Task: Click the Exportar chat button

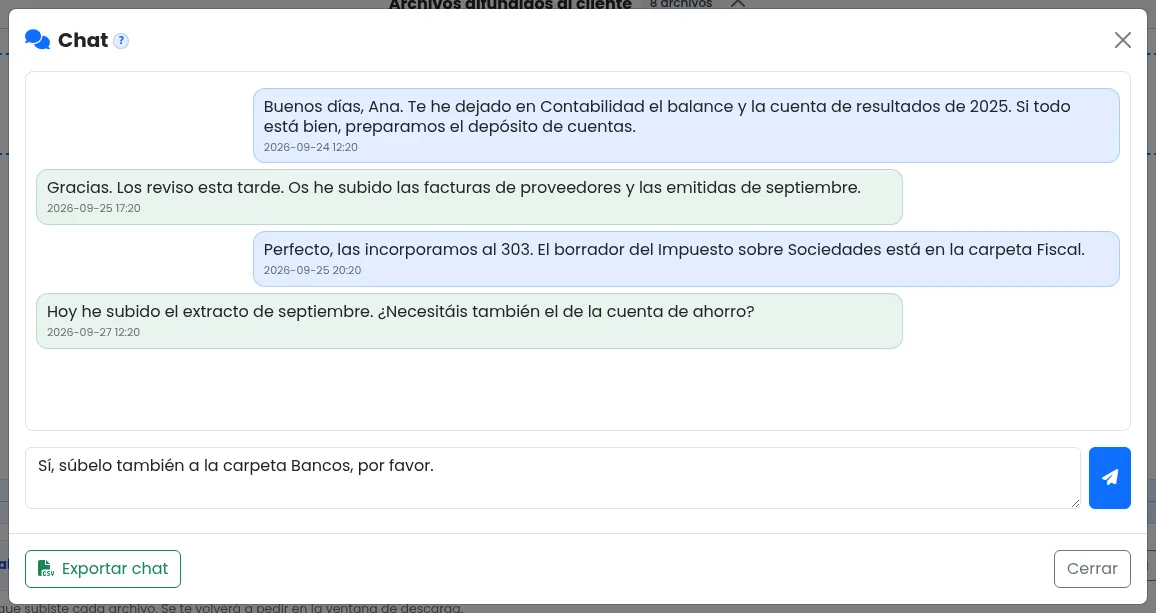Action: [103, 569]
